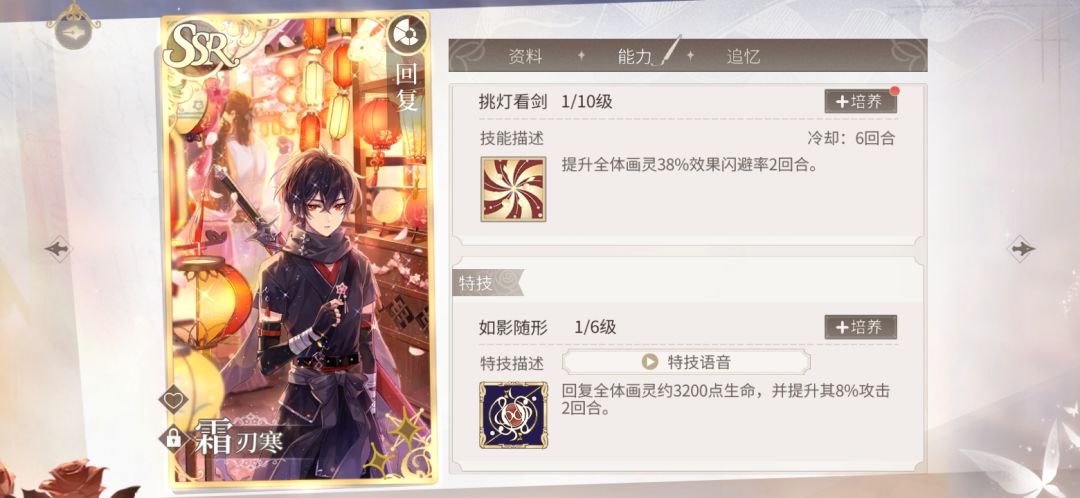Switch to the 资料 tab
The height and width of the screenshot is (498, 1080).
pos(526,56)
